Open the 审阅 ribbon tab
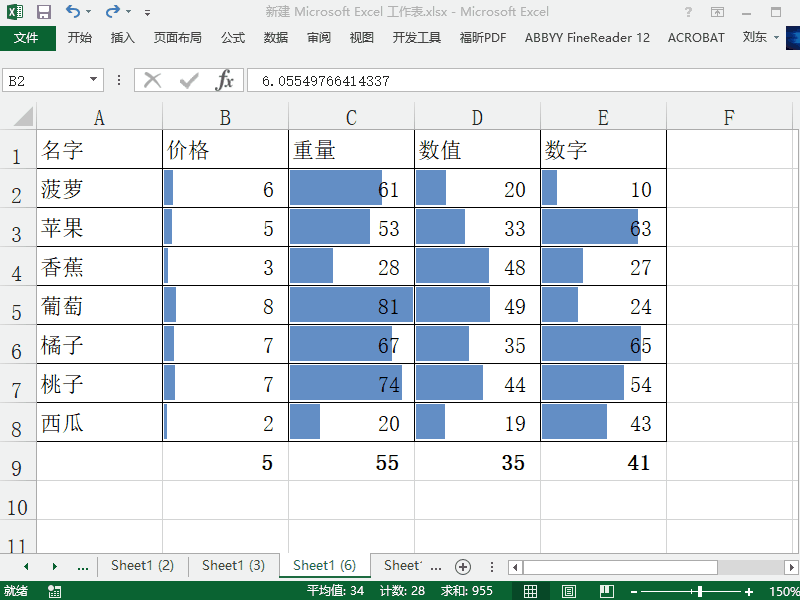800x600 pixels. [x=318, y=37]
